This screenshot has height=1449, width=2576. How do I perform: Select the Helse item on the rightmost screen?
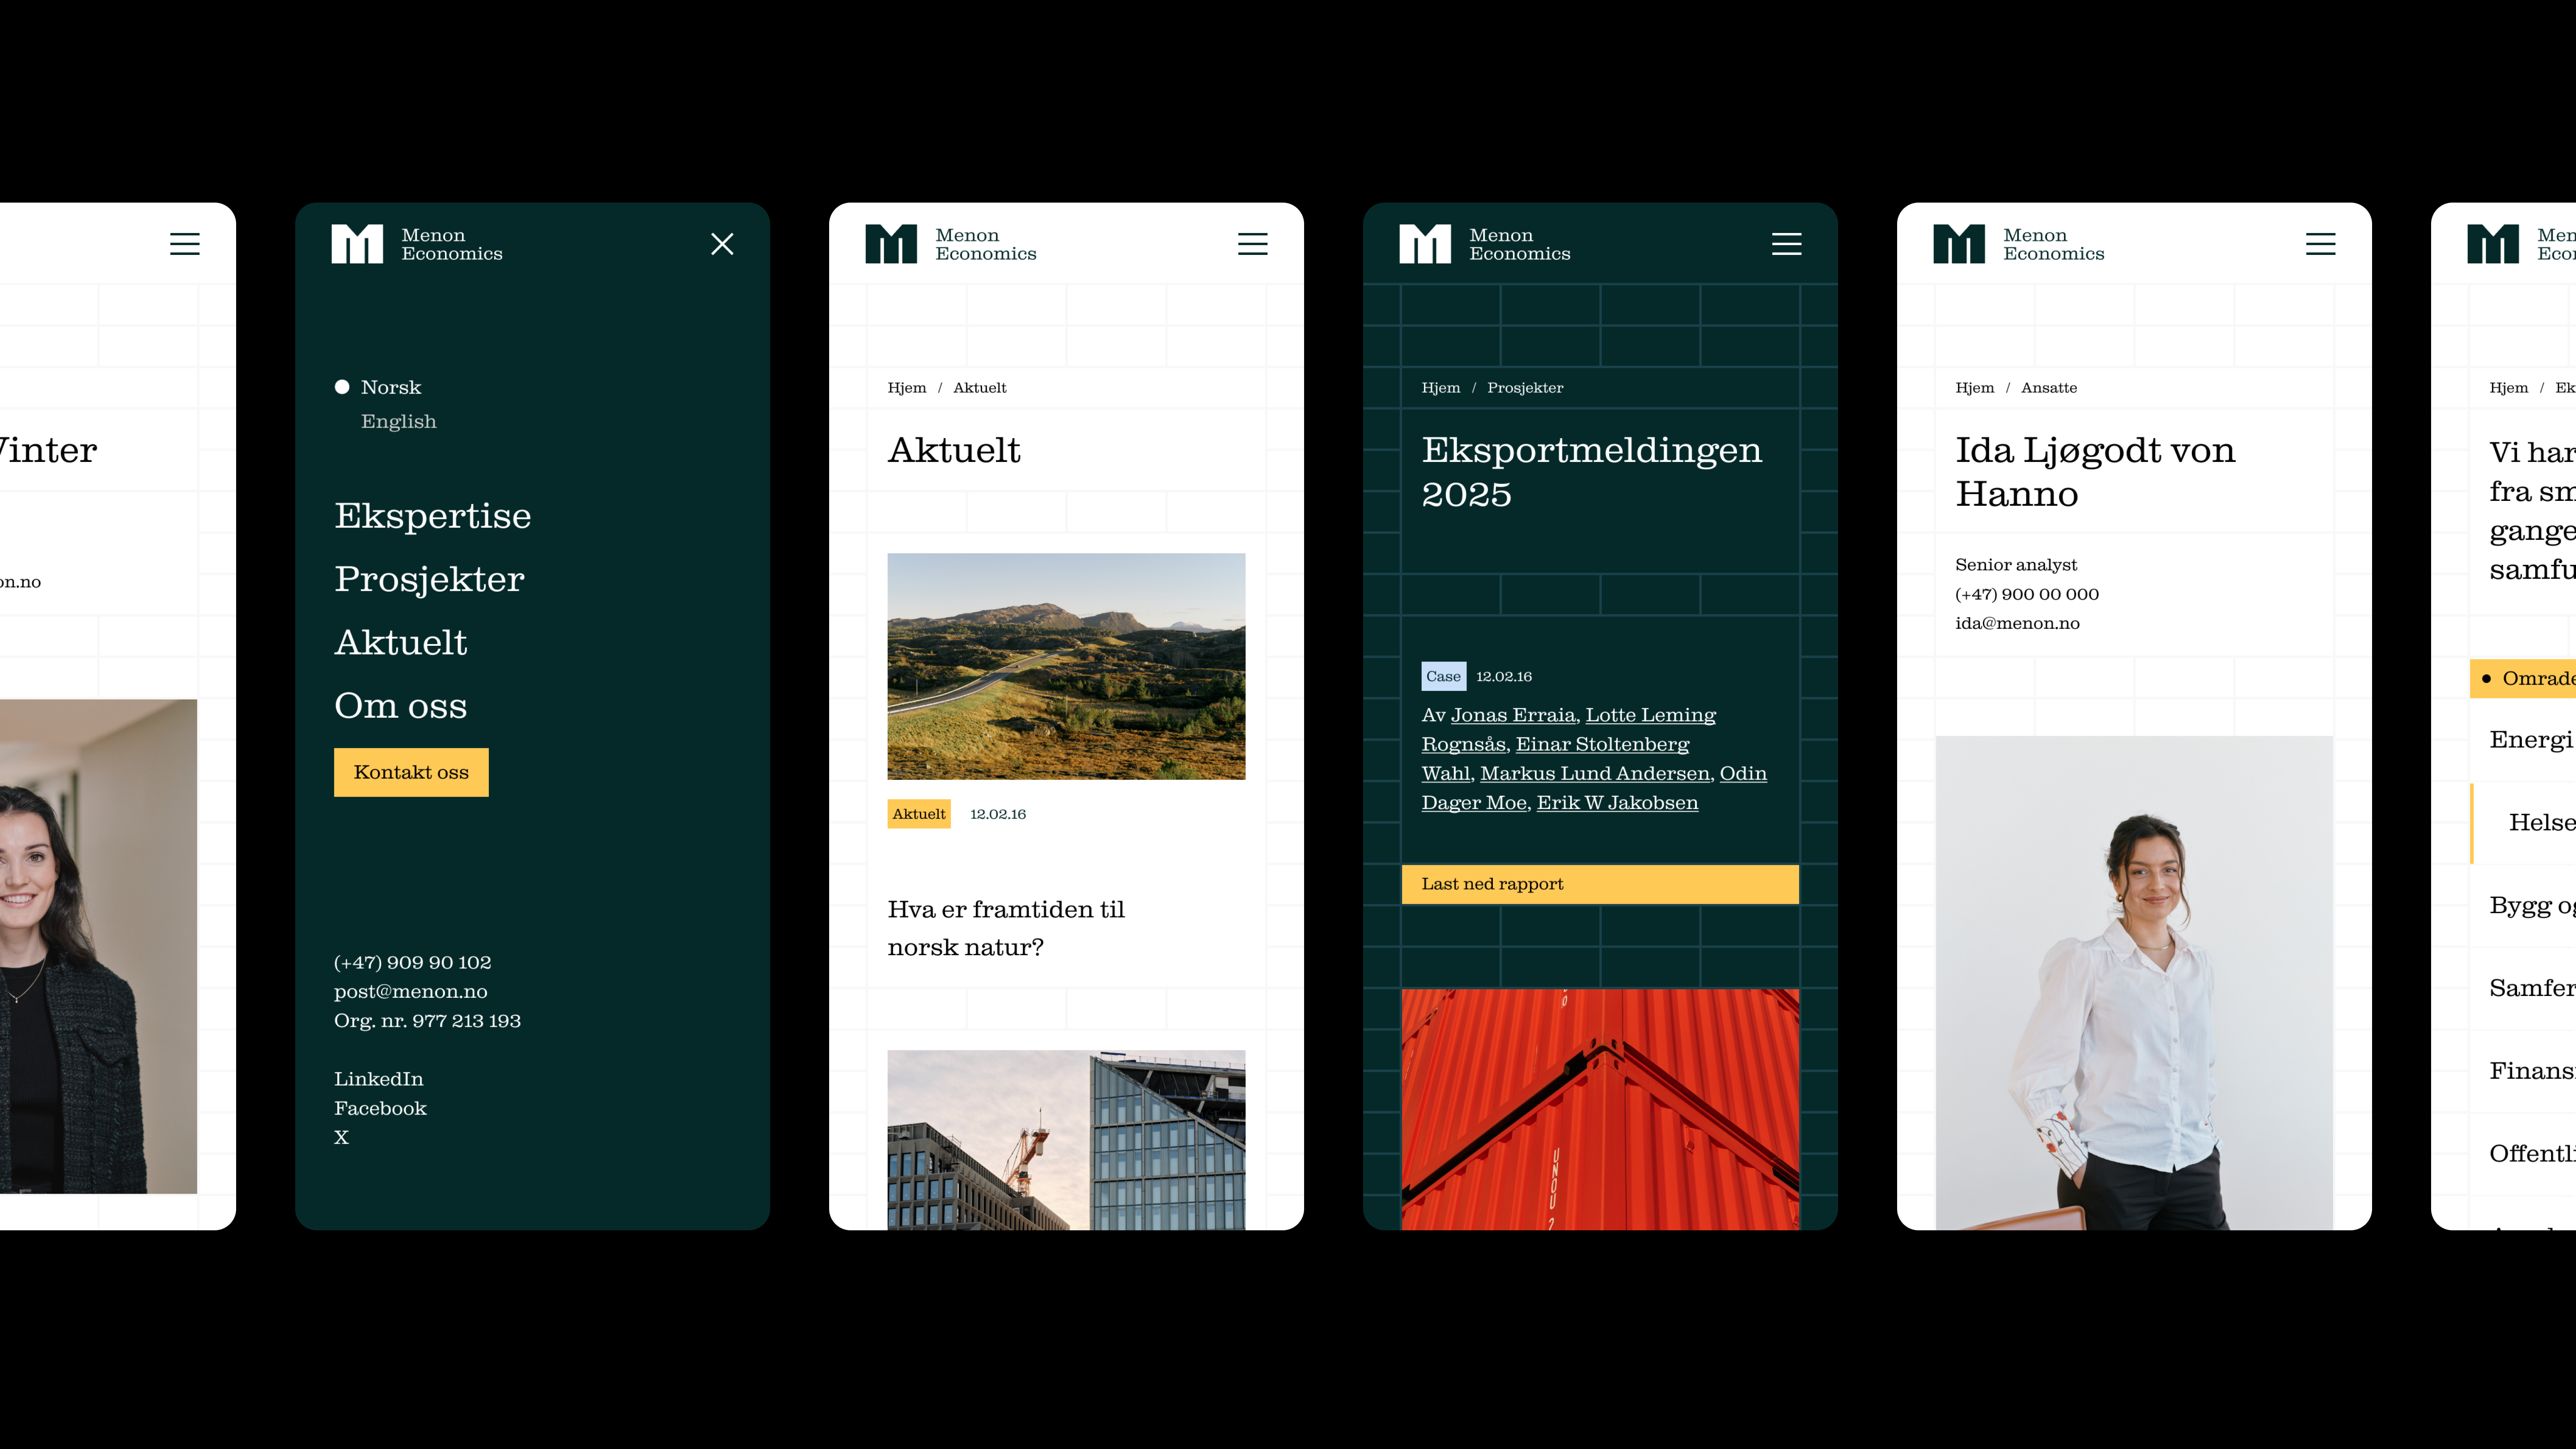click(2541, 823)
